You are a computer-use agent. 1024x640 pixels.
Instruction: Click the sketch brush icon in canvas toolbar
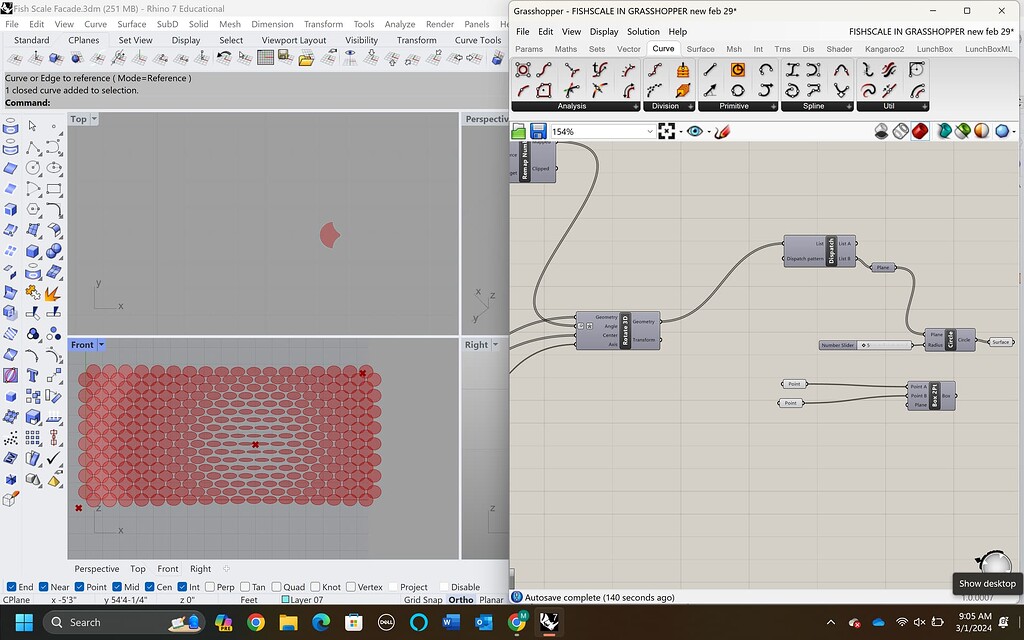coord(722,131)
